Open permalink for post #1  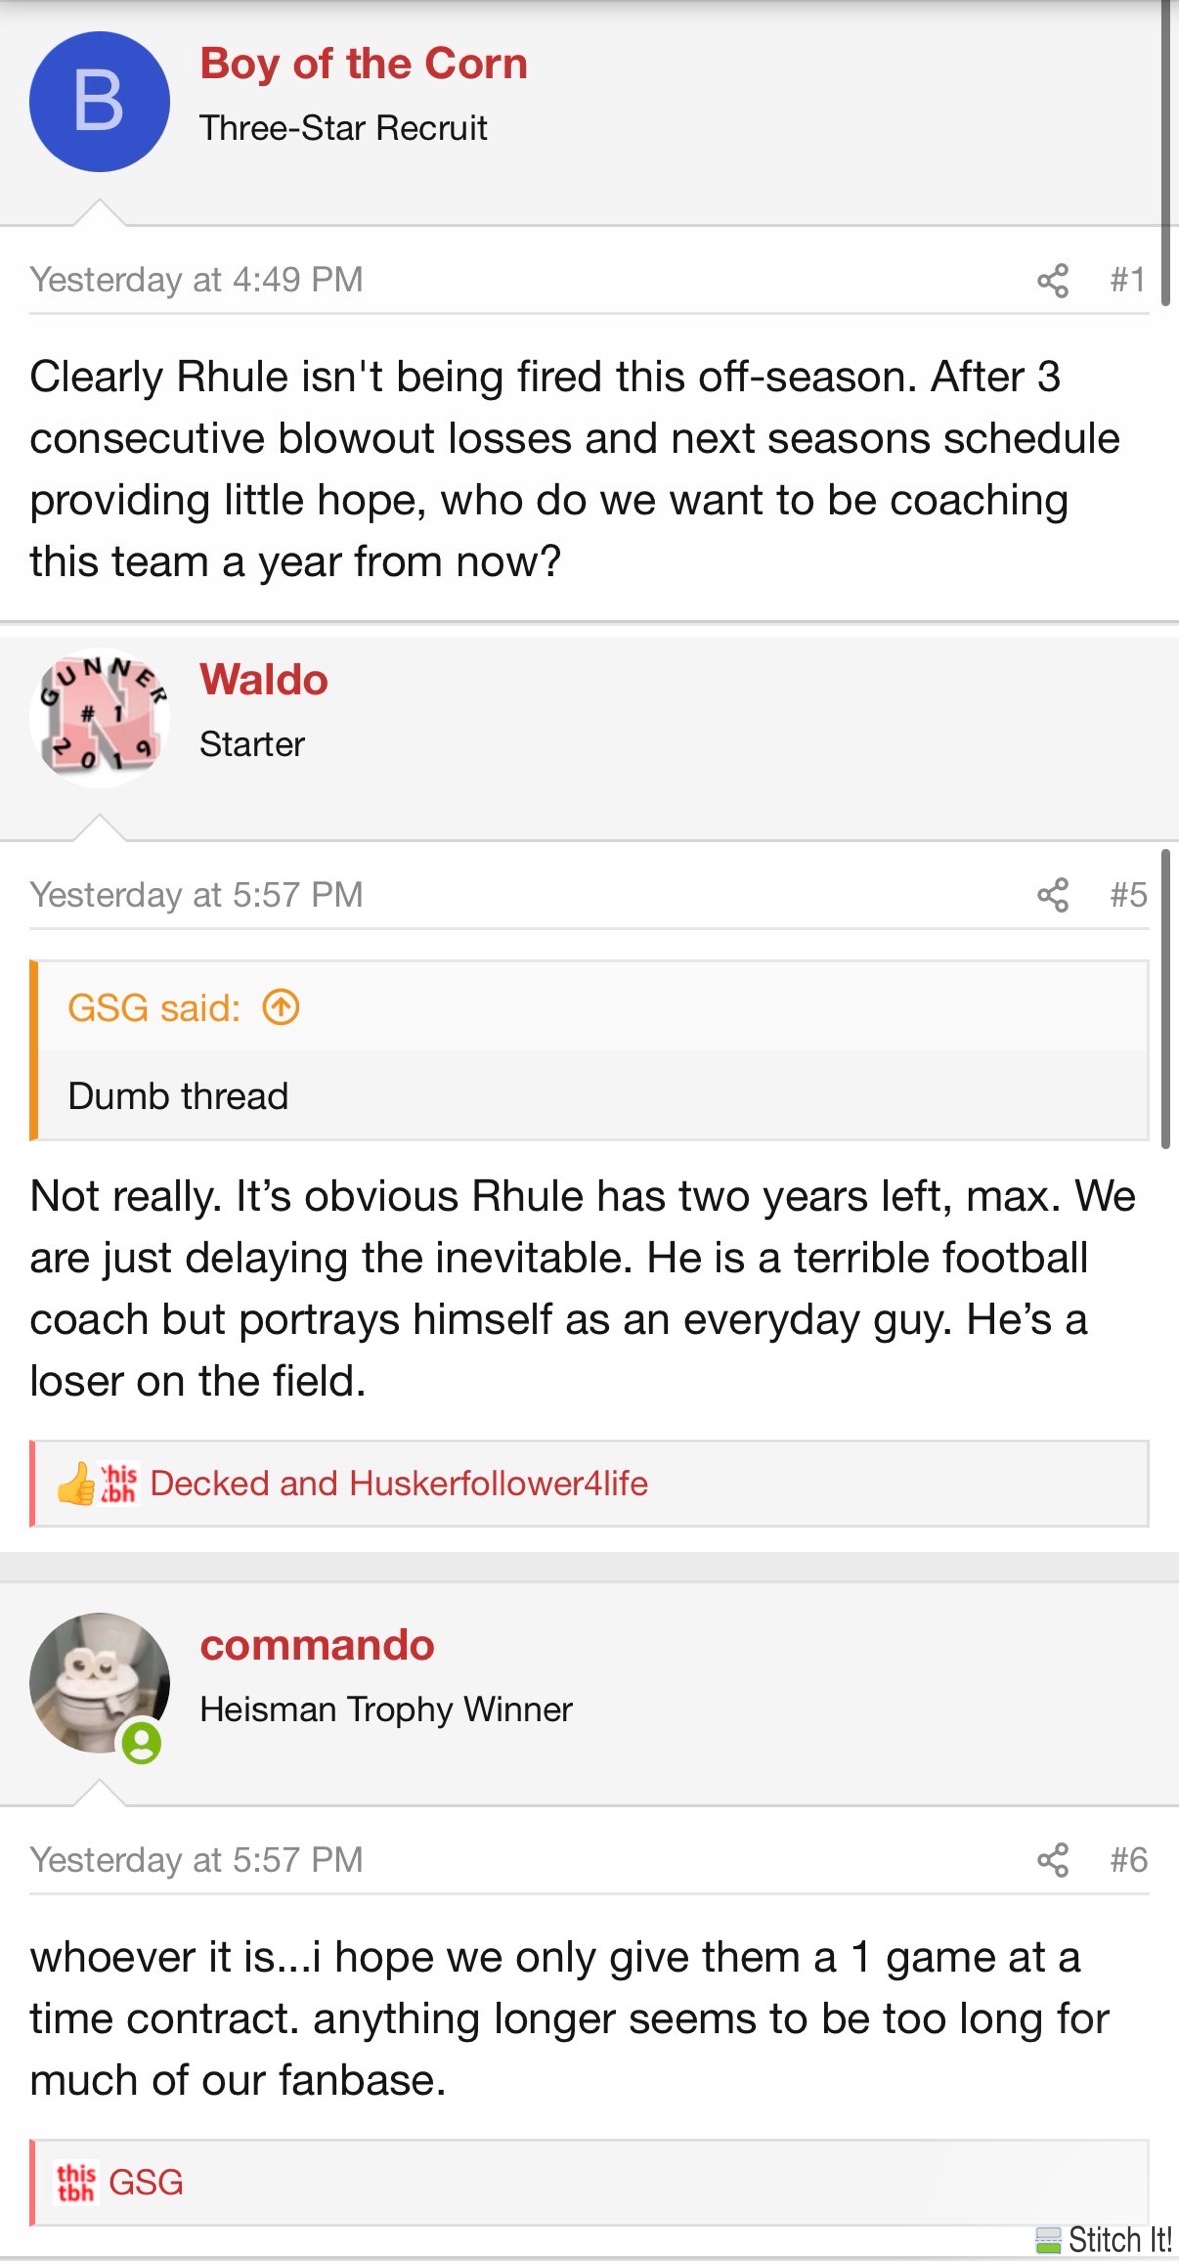[1127, 280]
